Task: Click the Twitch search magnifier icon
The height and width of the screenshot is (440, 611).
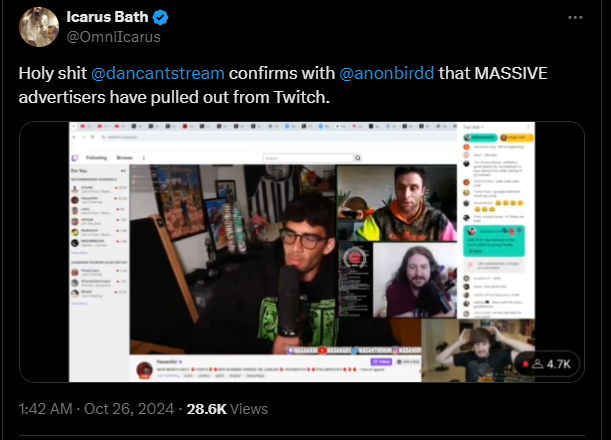Action: point(358,158)
